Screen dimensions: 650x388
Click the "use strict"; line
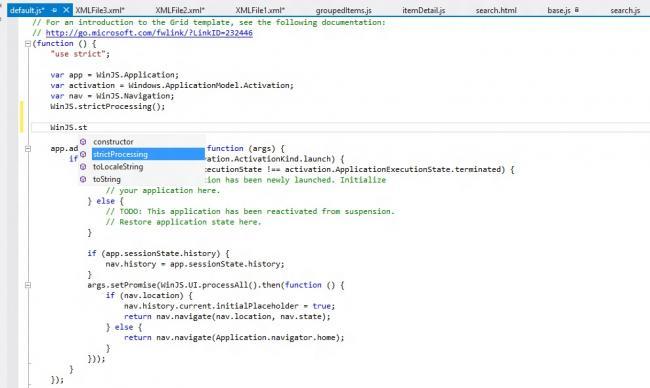[80, 54]
